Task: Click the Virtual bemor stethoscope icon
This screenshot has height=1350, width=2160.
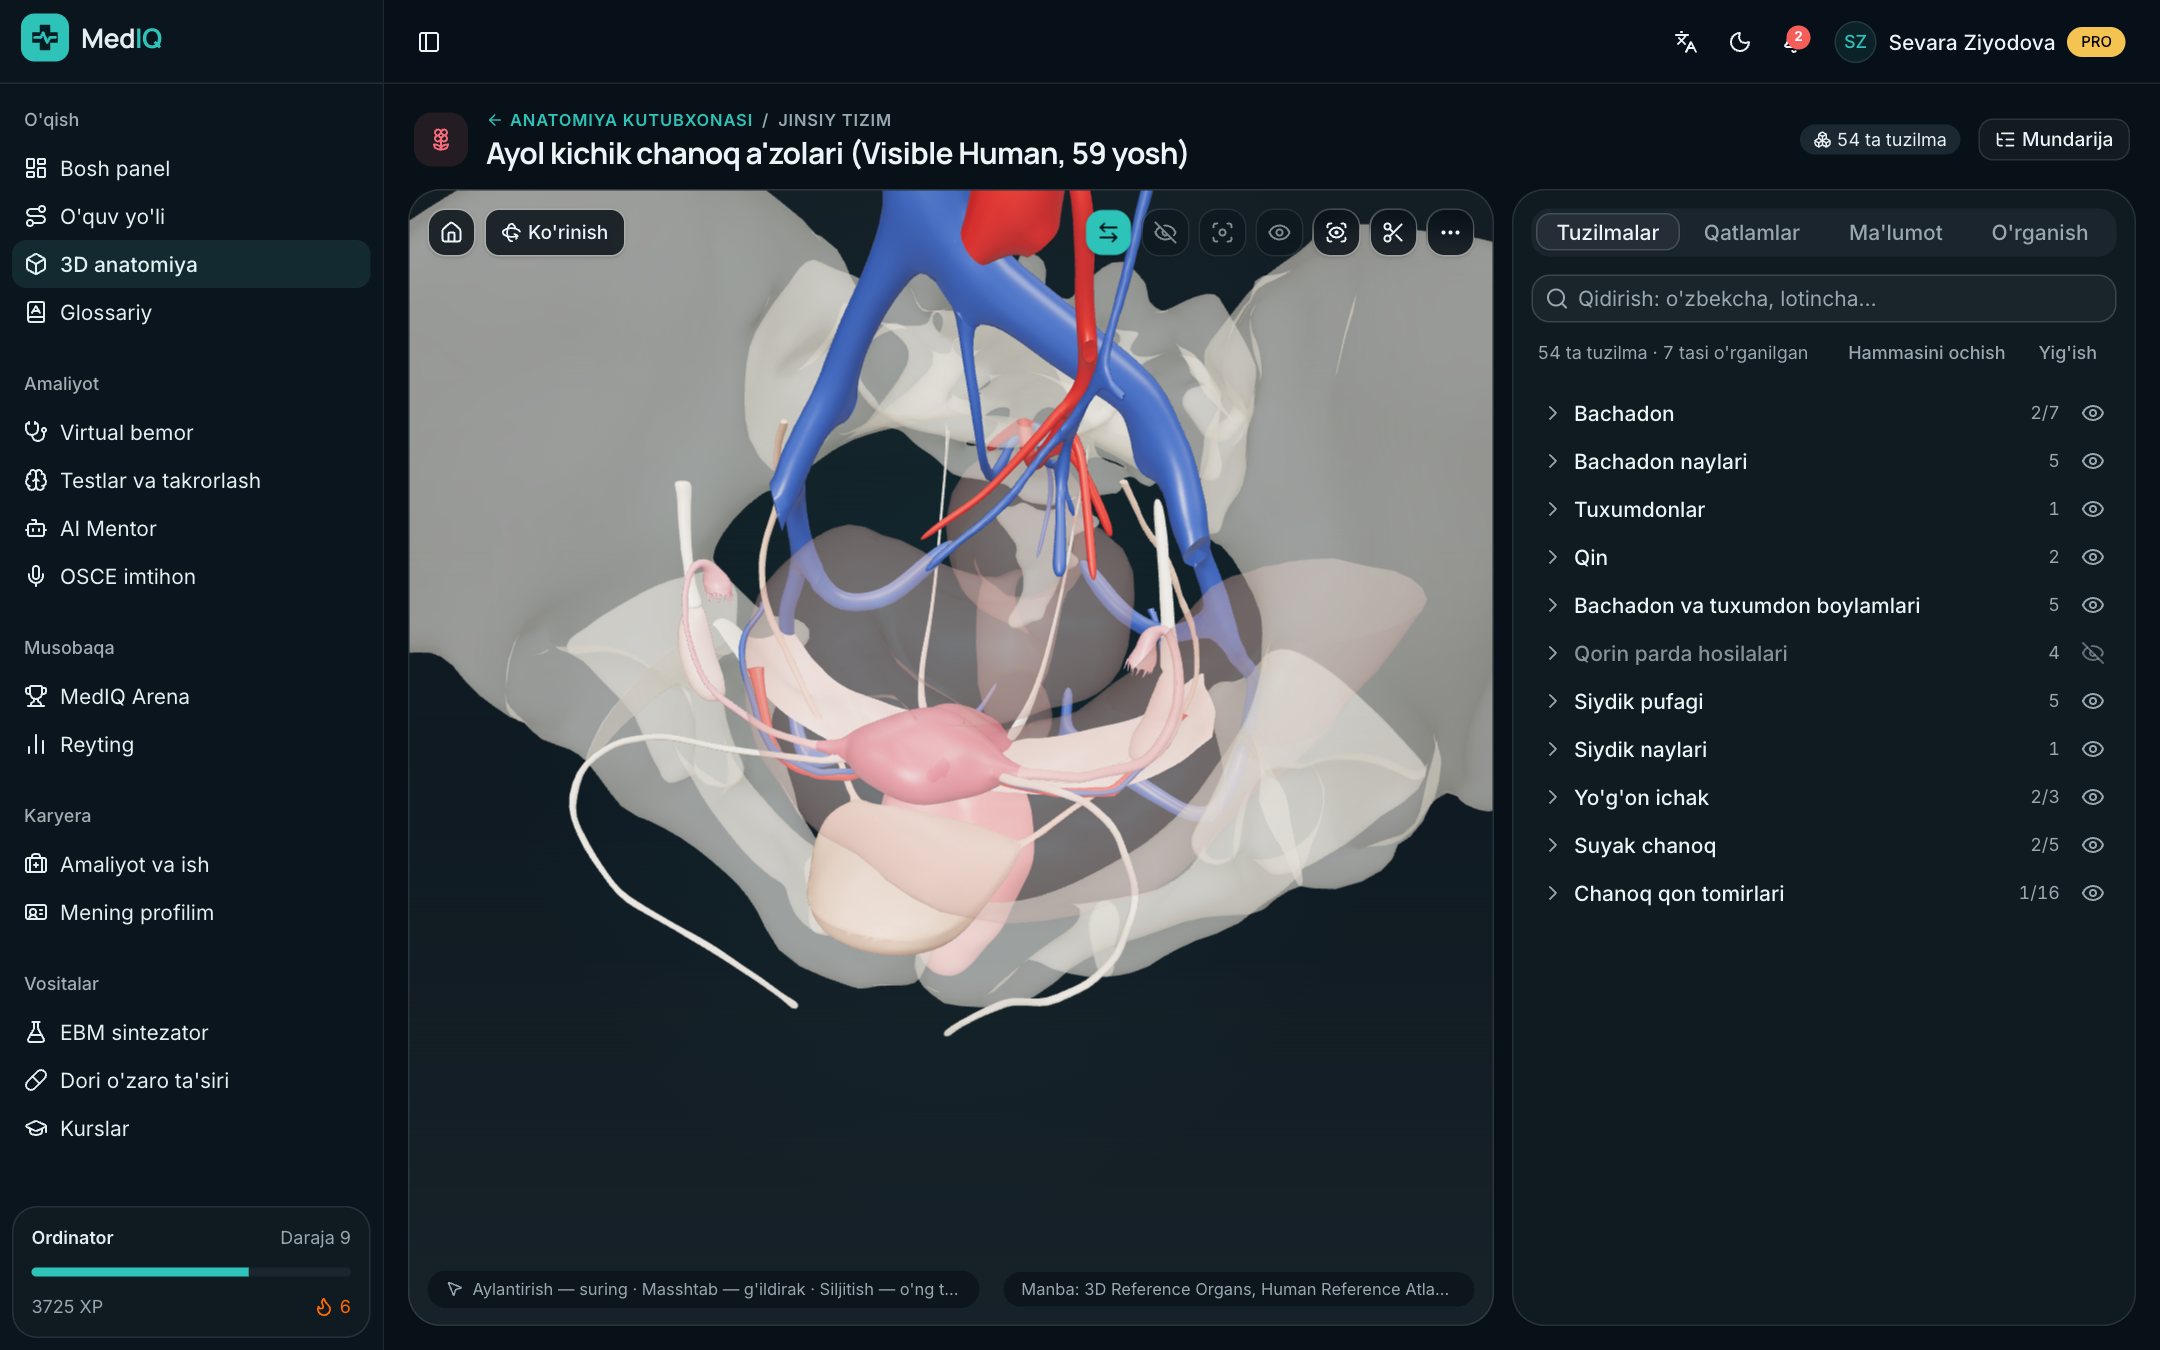Action: click(x=36, y=432)
